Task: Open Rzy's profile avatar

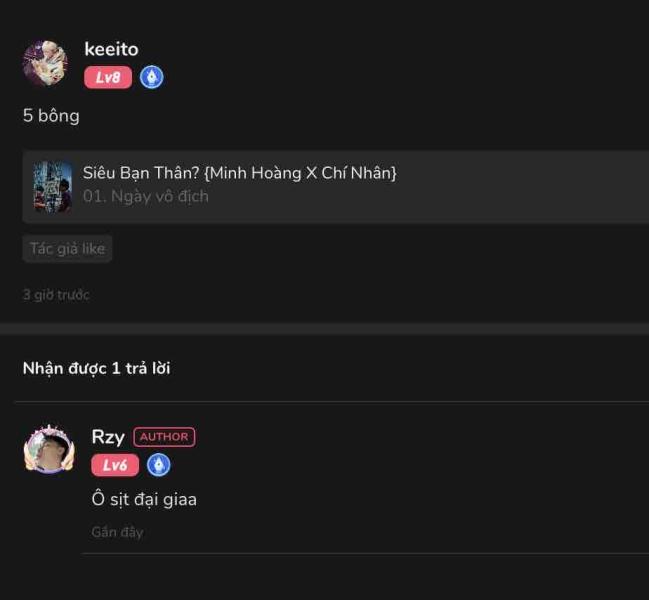Action: click(x=49, y=449)
